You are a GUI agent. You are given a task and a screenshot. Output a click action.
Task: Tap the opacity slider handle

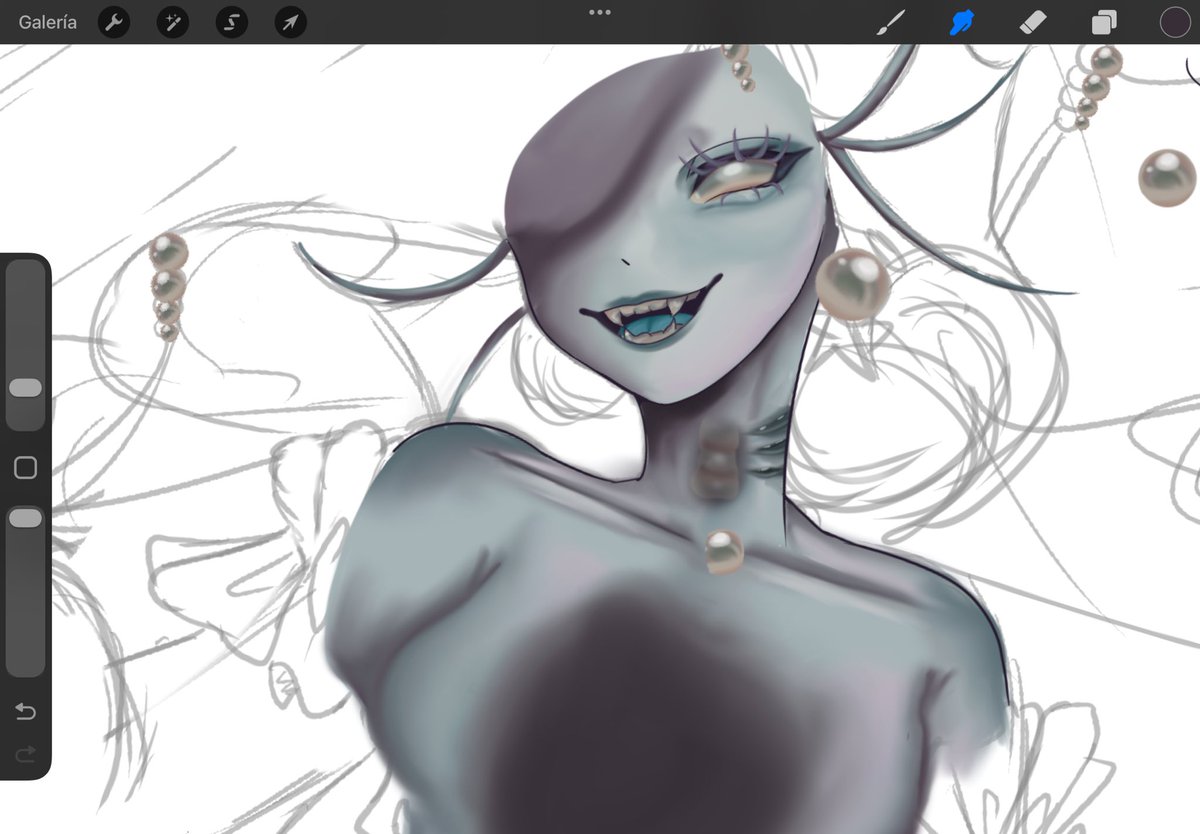click(x=26, y=517)
